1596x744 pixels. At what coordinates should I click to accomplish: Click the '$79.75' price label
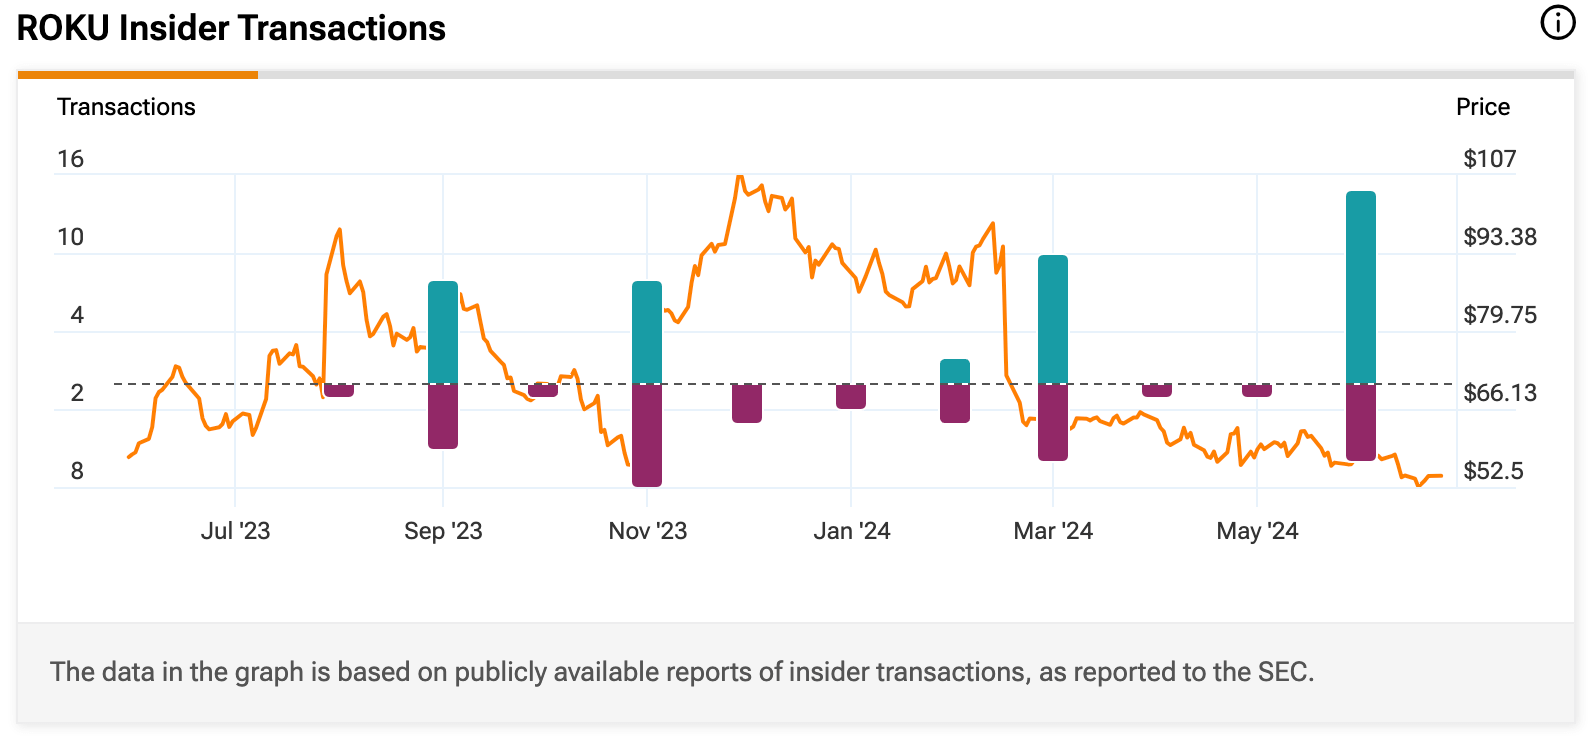(1500, 315)
